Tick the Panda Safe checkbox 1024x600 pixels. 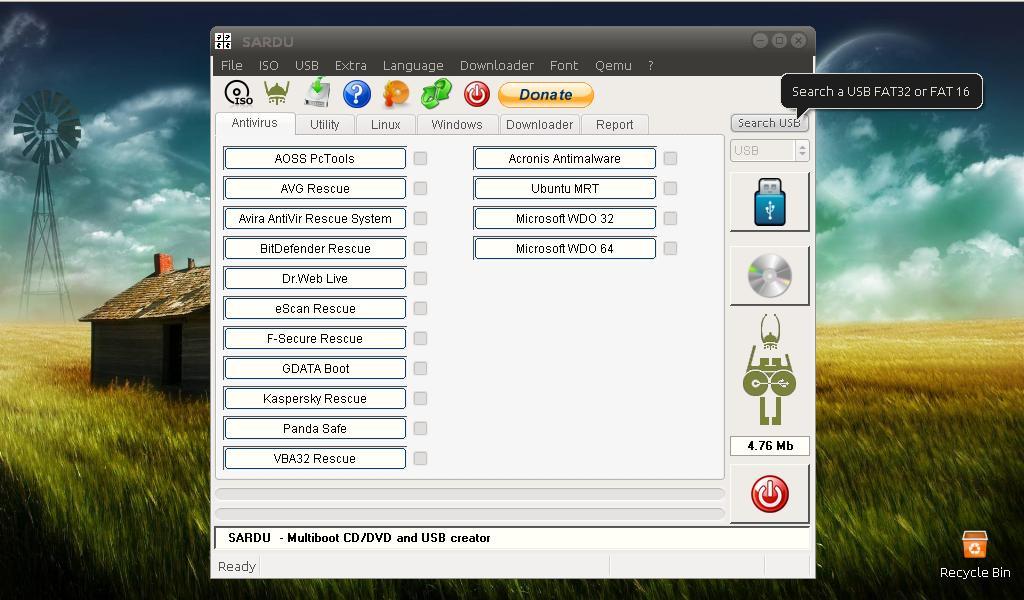pyautogui.click(x=421, y=428)
